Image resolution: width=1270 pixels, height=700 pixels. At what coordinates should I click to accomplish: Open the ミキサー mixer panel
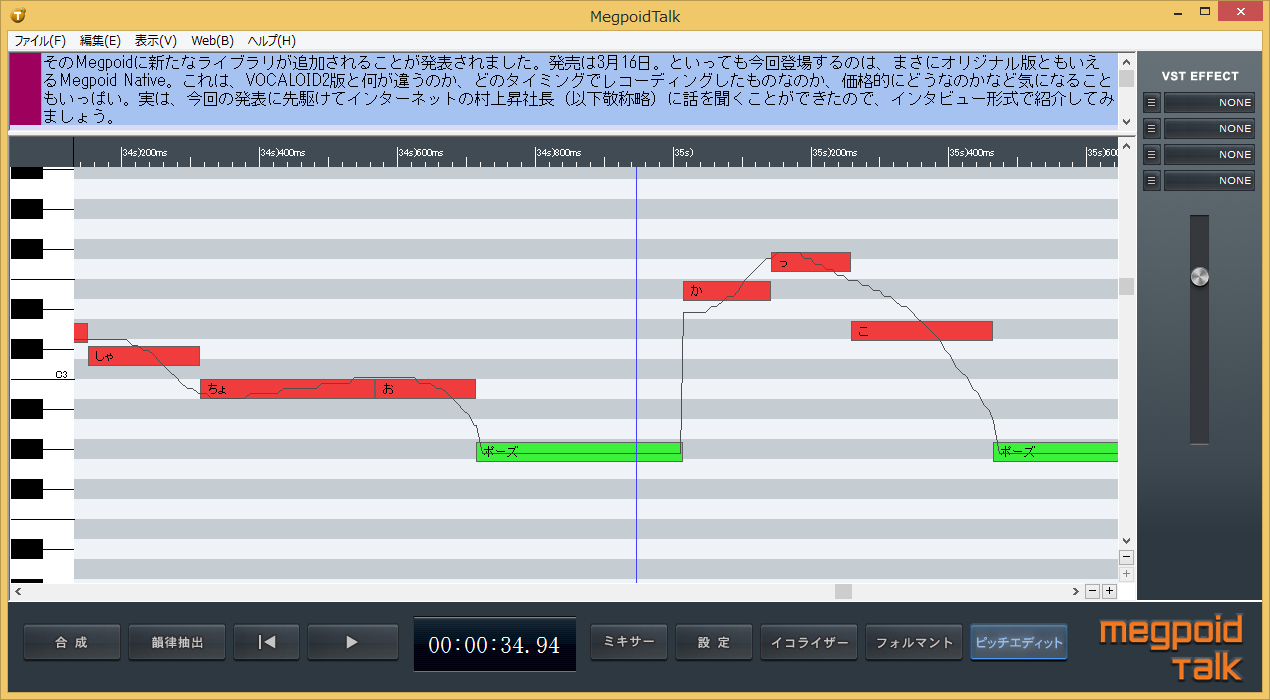click(628, 642)
